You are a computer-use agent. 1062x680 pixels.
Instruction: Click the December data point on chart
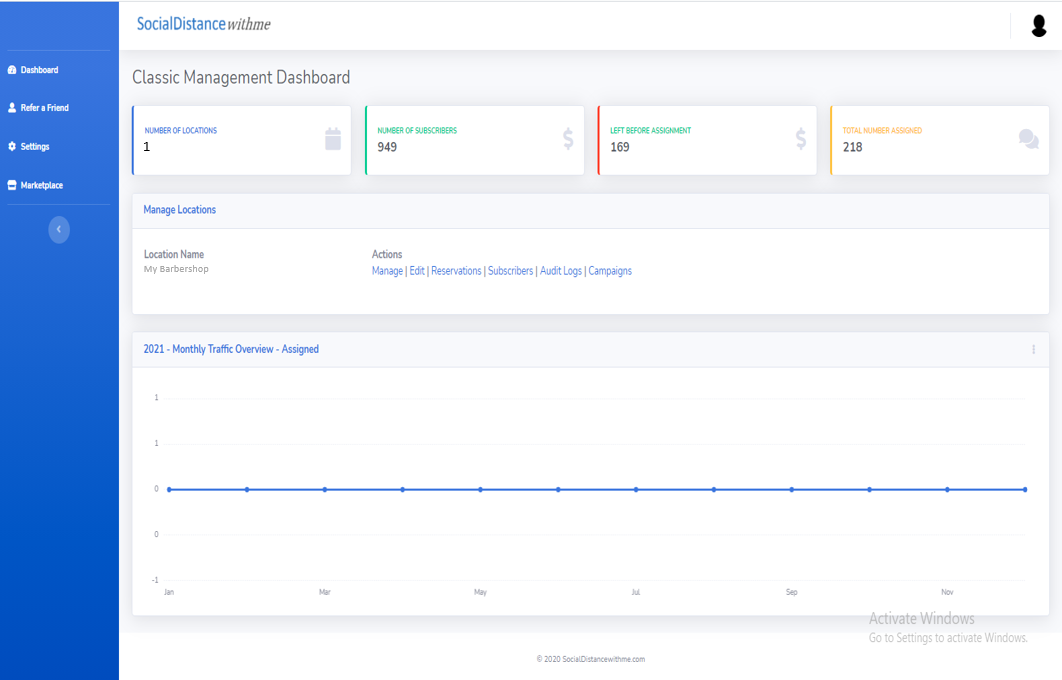pos(1025,489)
